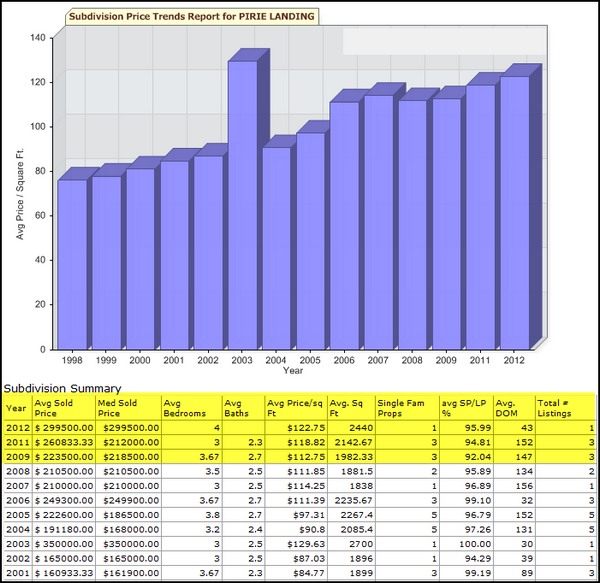The width and height of the screenshot is (600, 583).
Task: Click median sold price $186500.00
Action: [x=131, y=515]
